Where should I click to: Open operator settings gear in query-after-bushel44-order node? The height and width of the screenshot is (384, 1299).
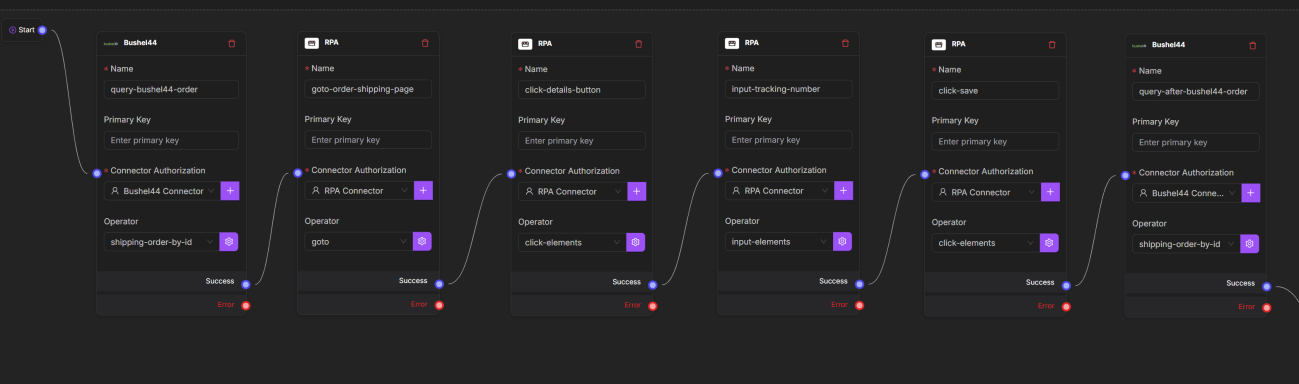pyautogui.click(x=1250, y=244)
